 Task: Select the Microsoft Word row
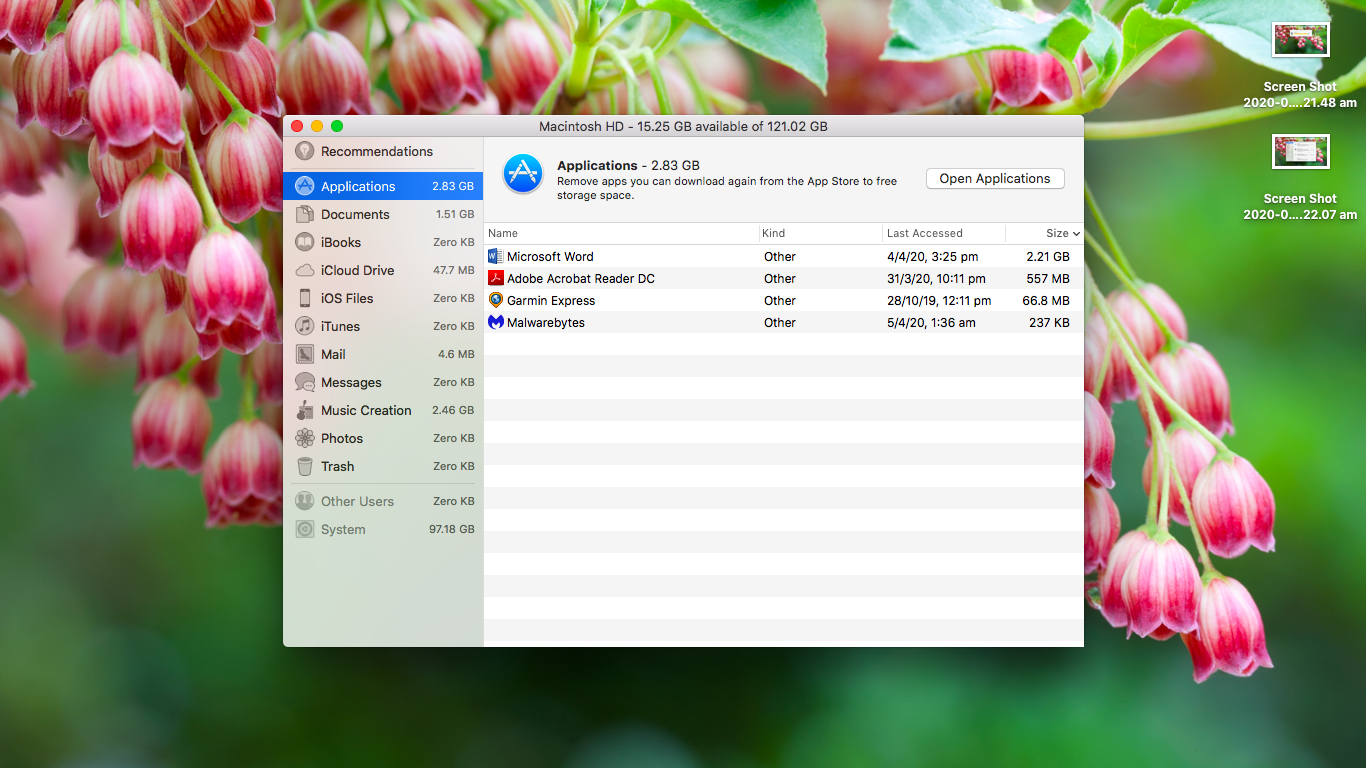click(x=550, y=256)
